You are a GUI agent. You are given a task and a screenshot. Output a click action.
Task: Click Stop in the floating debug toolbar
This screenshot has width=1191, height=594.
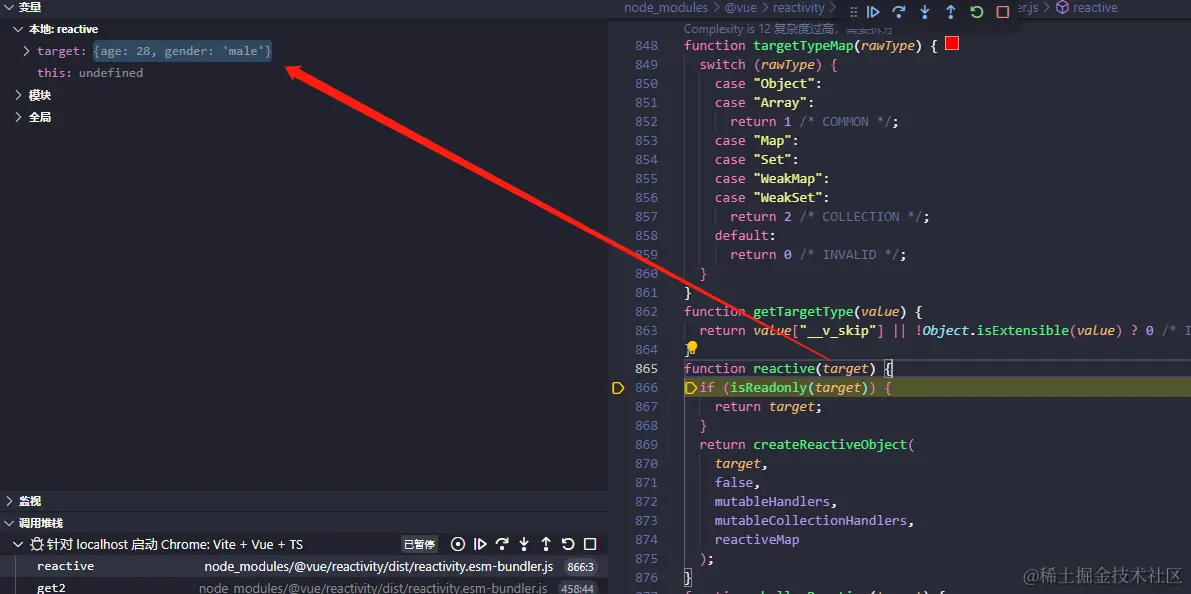pos(1003,11)
